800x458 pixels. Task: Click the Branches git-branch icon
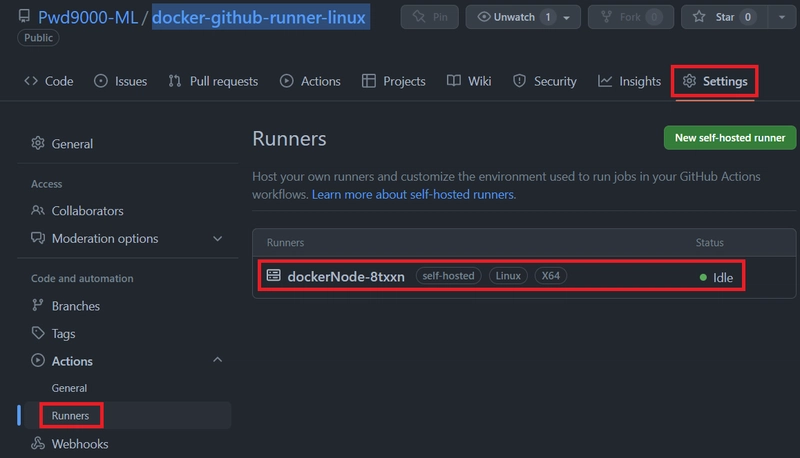(38, 306)
